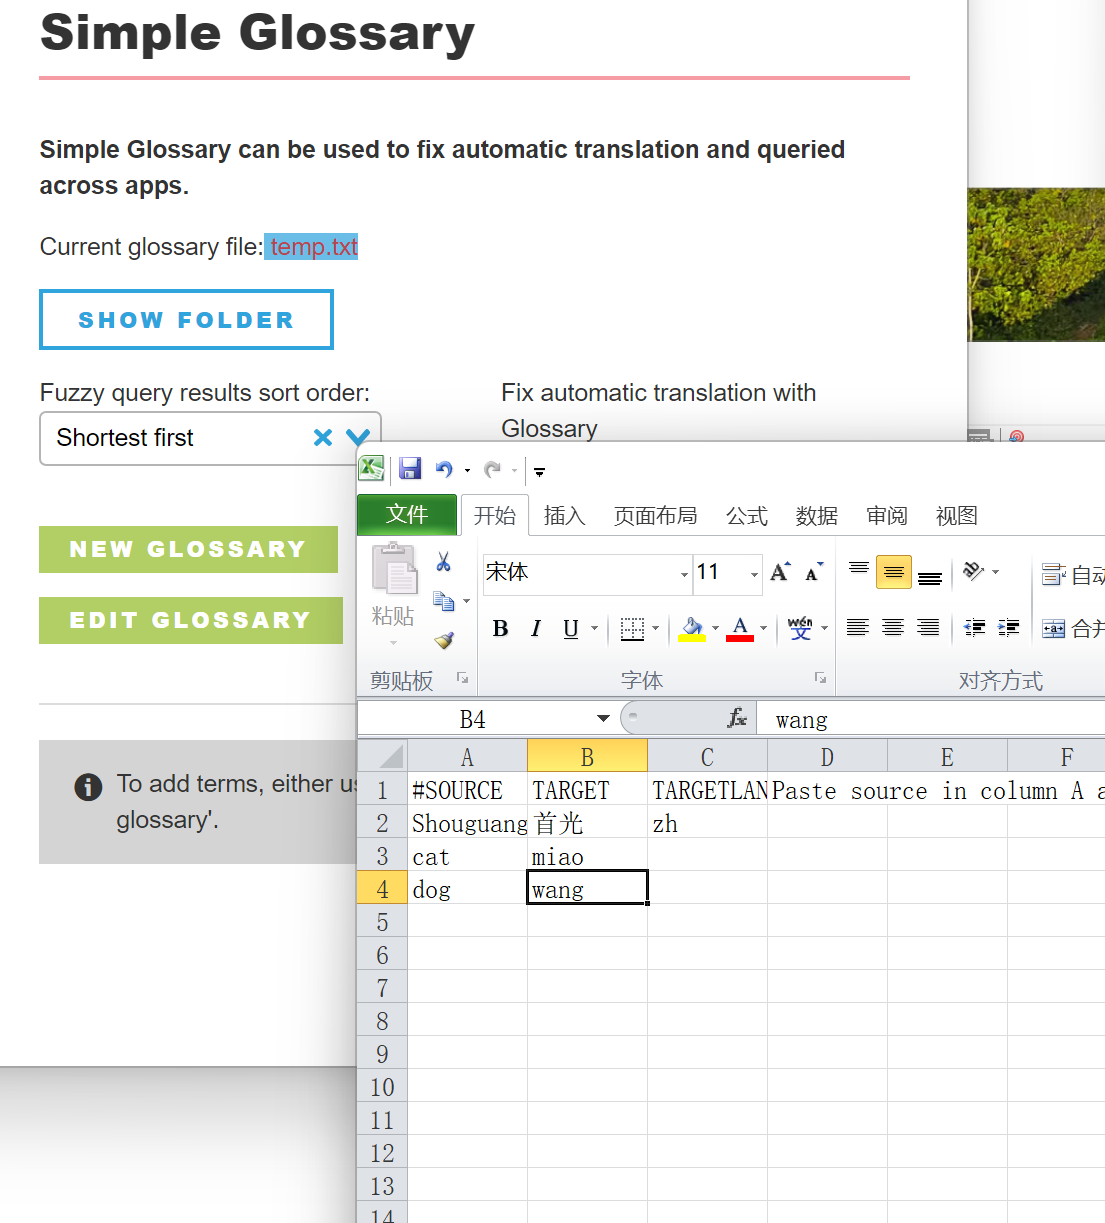The height and width of the screenshot is (1223, 1105).
Task: Click the decrease indent icon
Action: click(x=974, y=628)
